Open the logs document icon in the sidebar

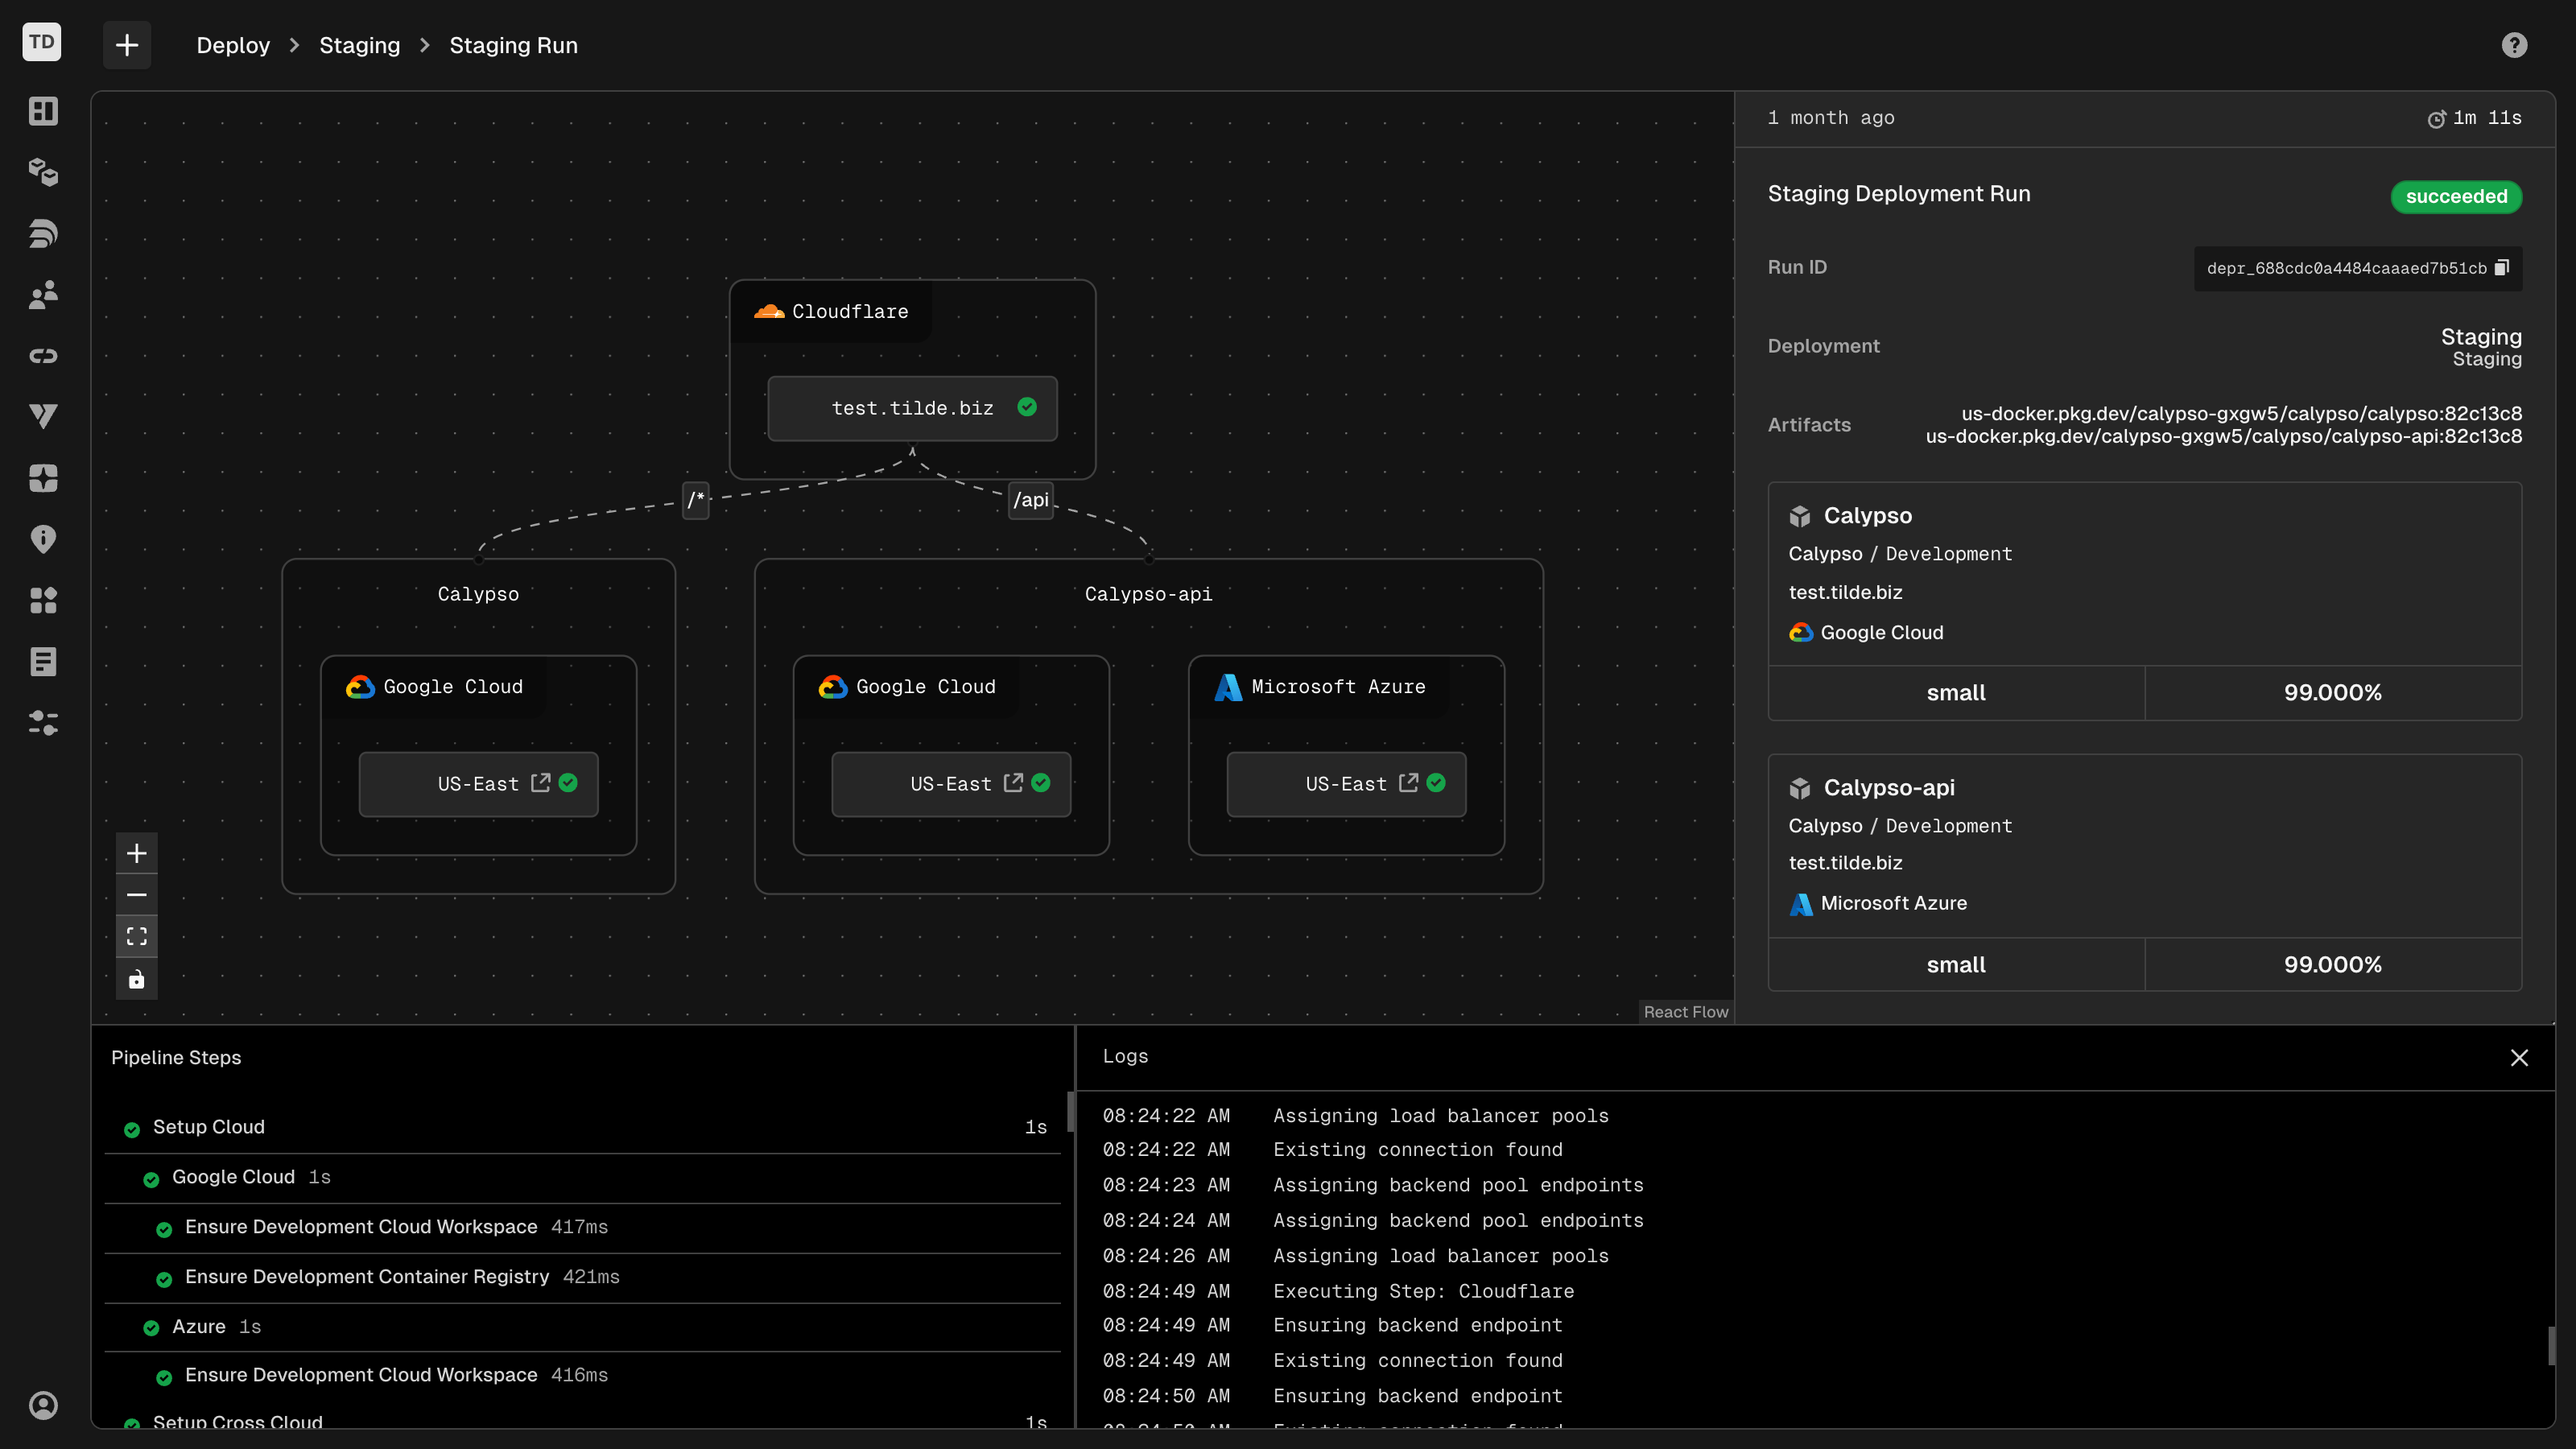coord(42,660)
